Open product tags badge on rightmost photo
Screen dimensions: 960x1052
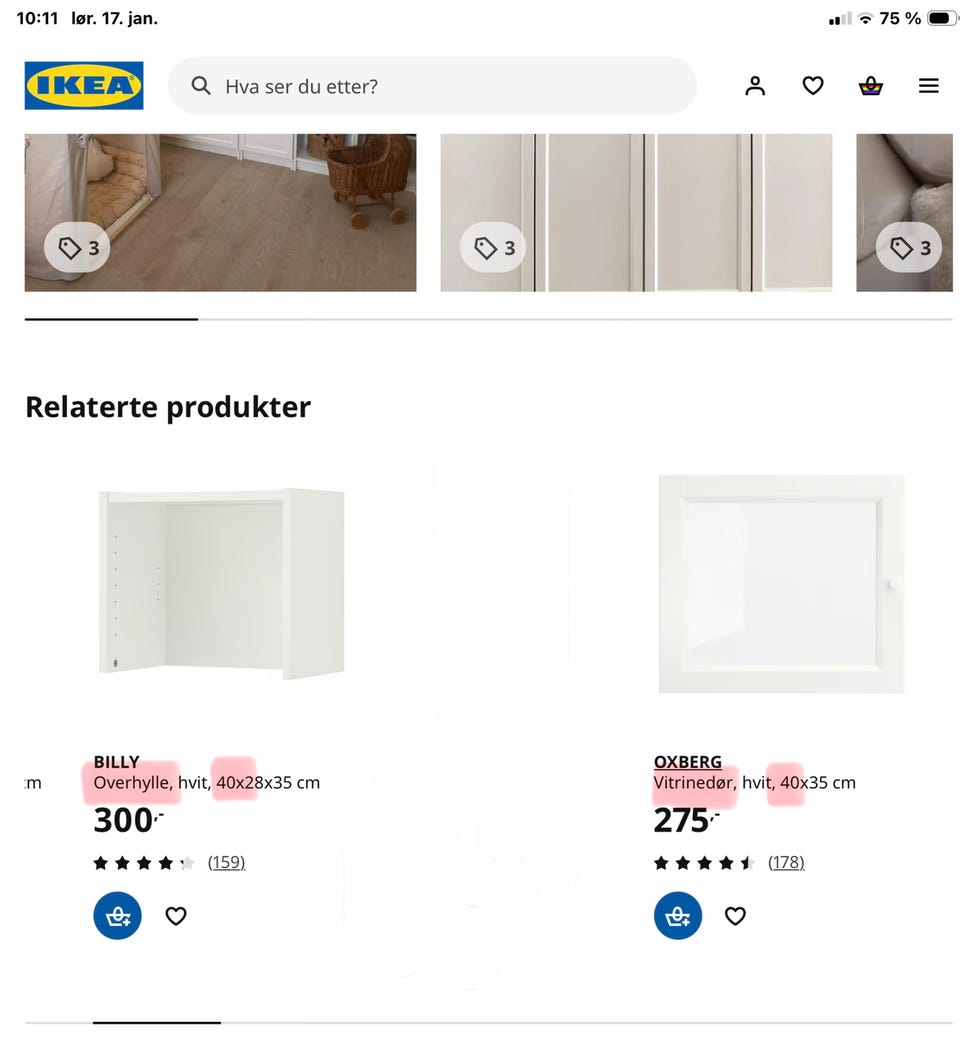(907, 248)
